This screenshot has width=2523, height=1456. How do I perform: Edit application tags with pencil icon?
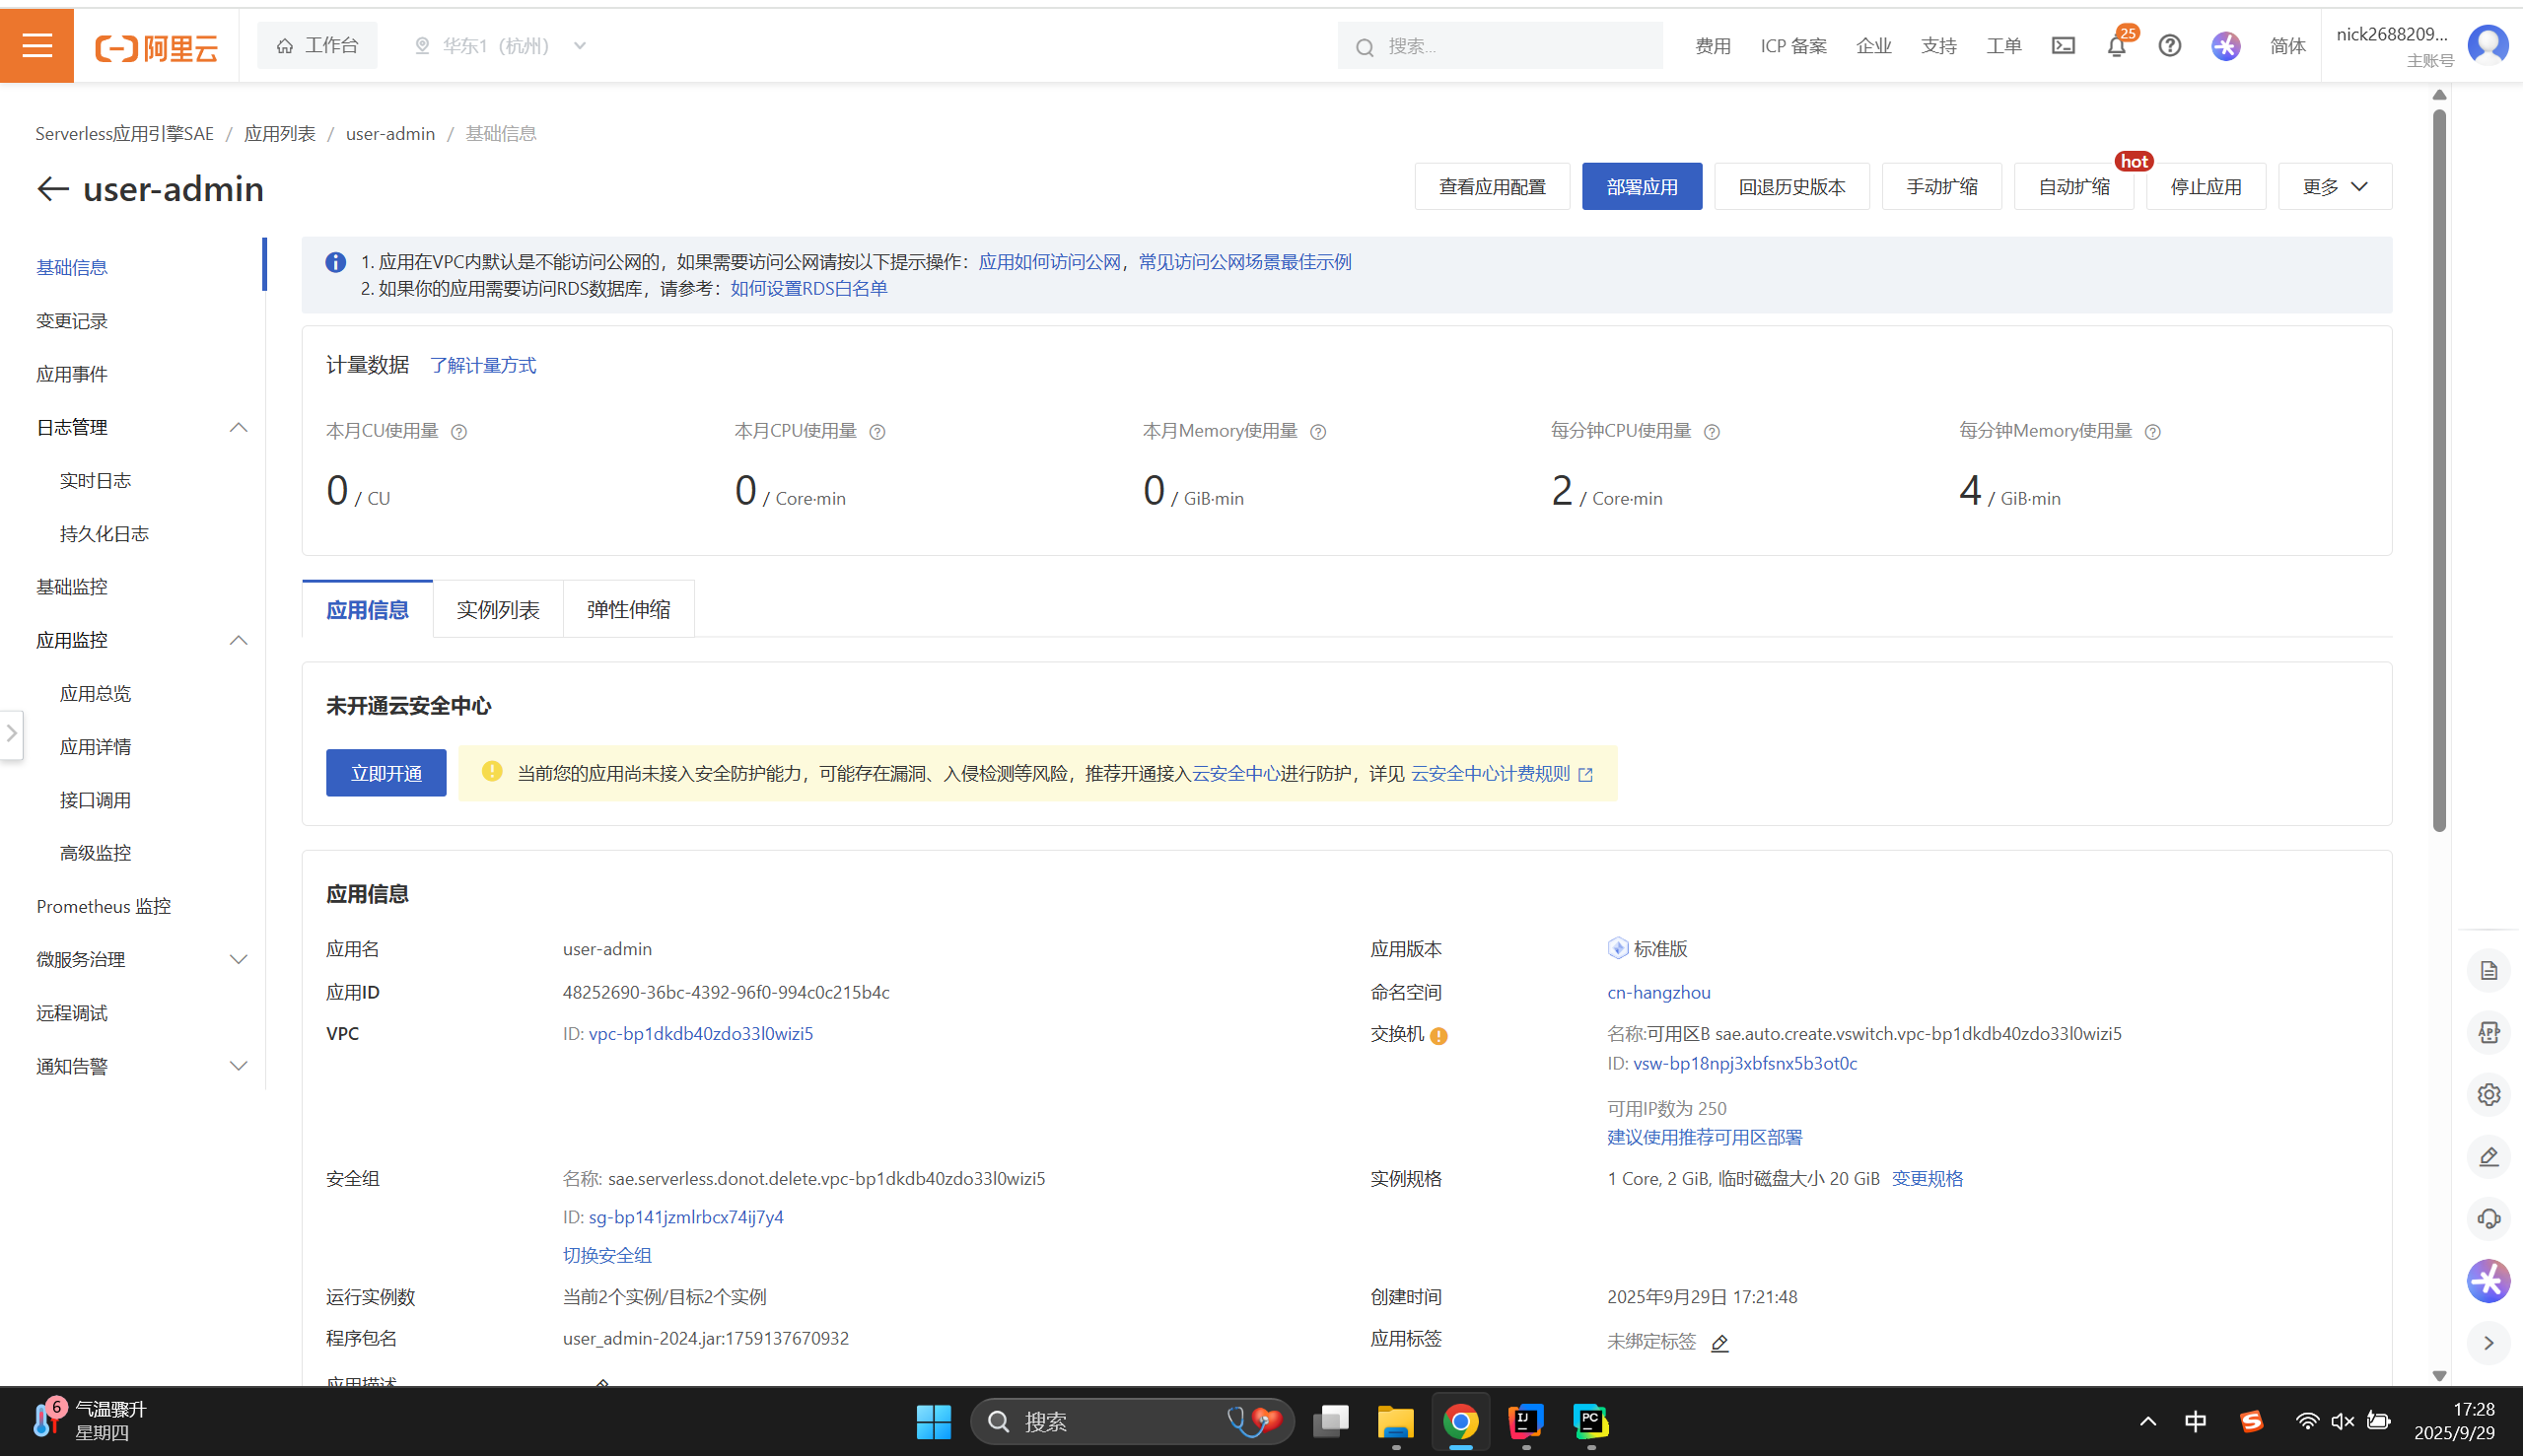tap(1720, 1343)
